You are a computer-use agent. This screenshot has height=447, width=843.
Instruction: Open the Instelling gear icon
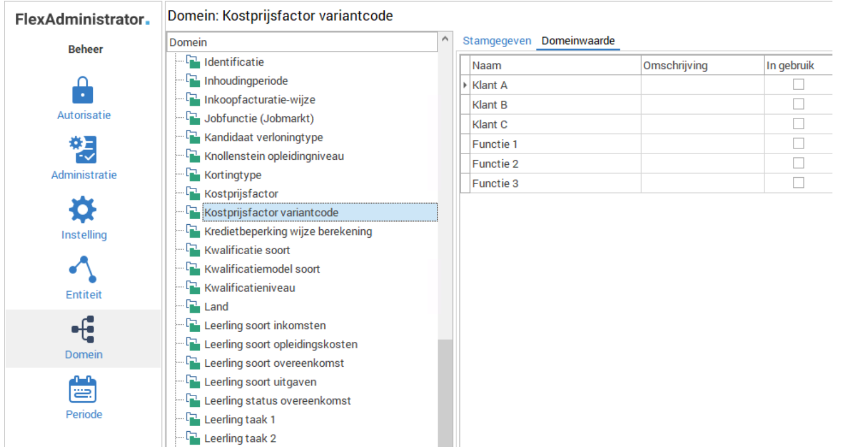pyautogui.click(x=83, y=209)
